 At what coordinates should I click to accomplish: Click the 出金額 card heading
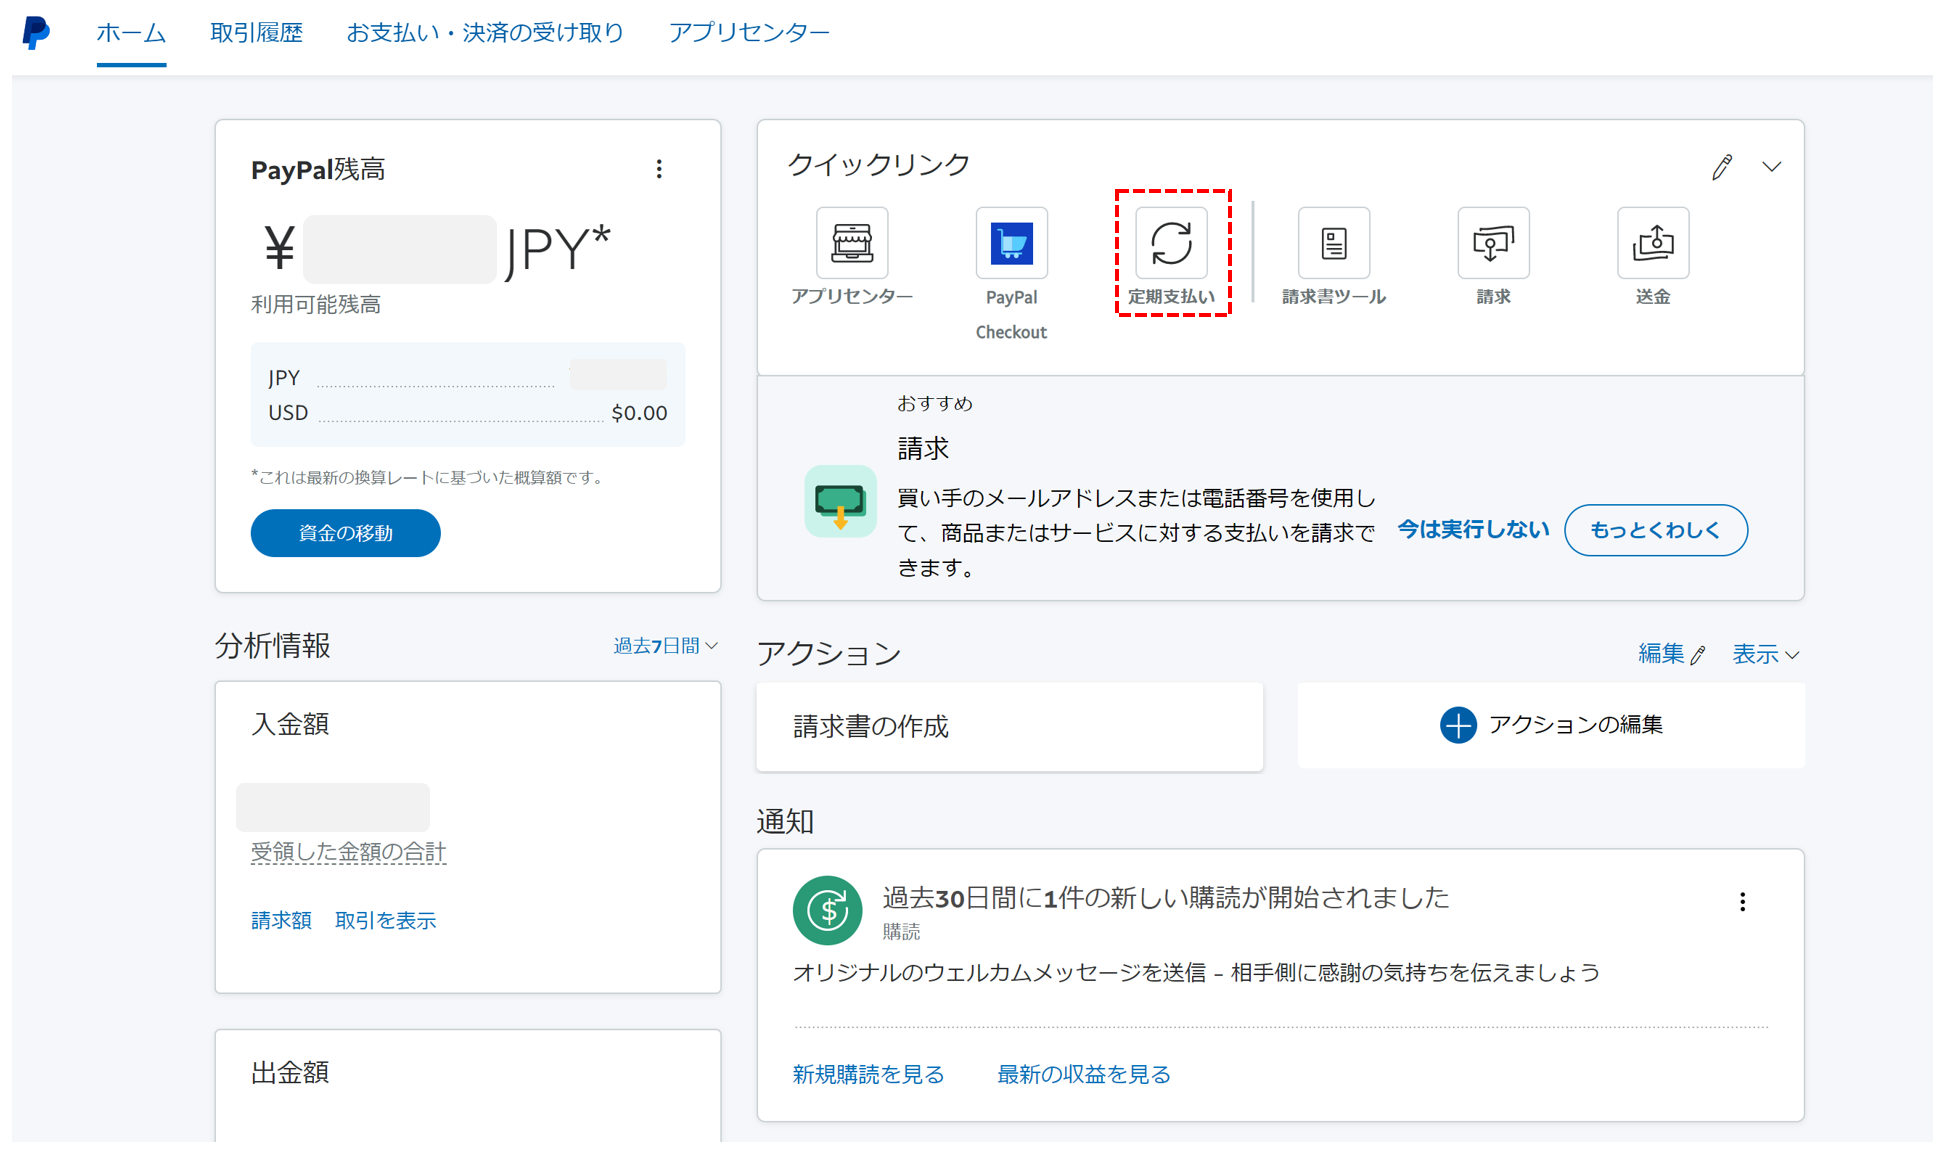(x=290, y=1073)
